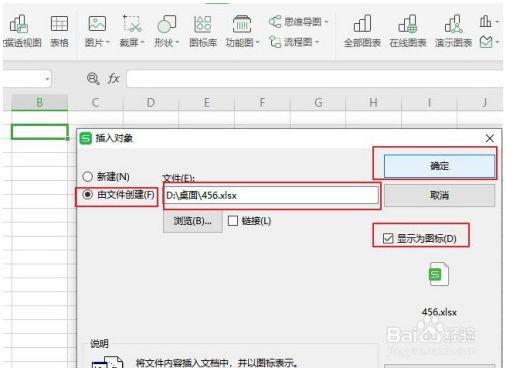Expand the 思维导图 dropdown arrow

click(326, 22)
